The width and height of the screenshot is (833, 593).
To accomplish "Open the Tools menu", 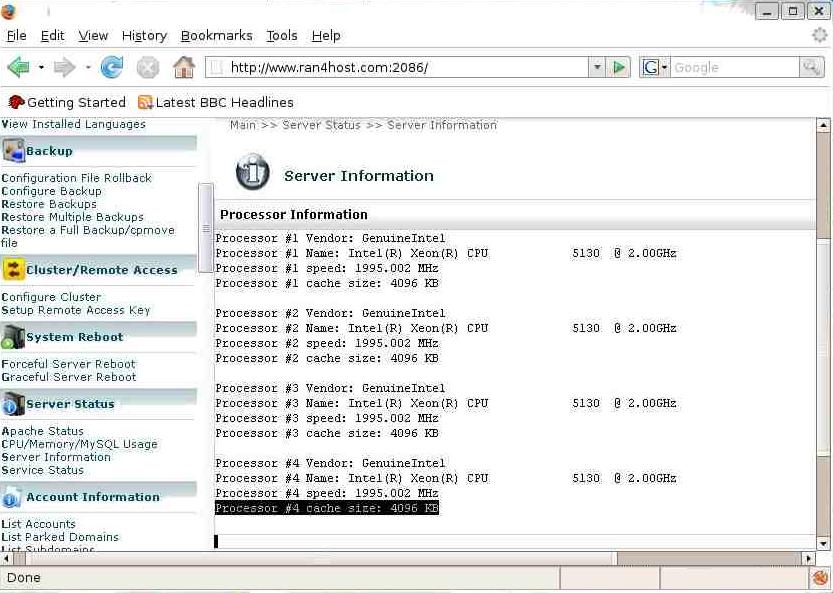I will click(x=281, y=35).
